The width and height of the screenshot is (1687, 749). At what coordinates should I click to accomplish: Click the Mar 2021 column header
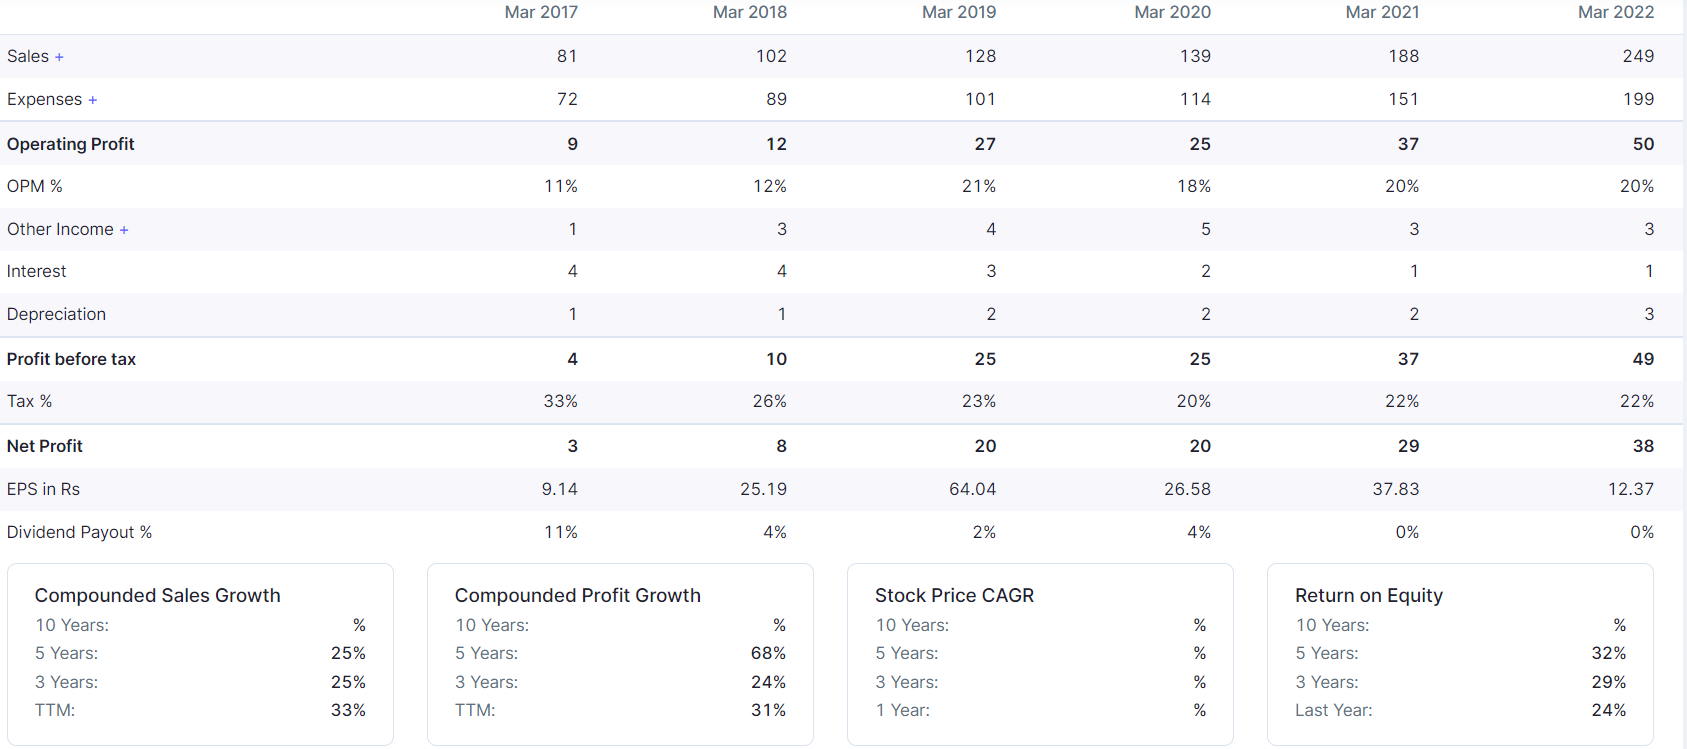(1382, 12)
